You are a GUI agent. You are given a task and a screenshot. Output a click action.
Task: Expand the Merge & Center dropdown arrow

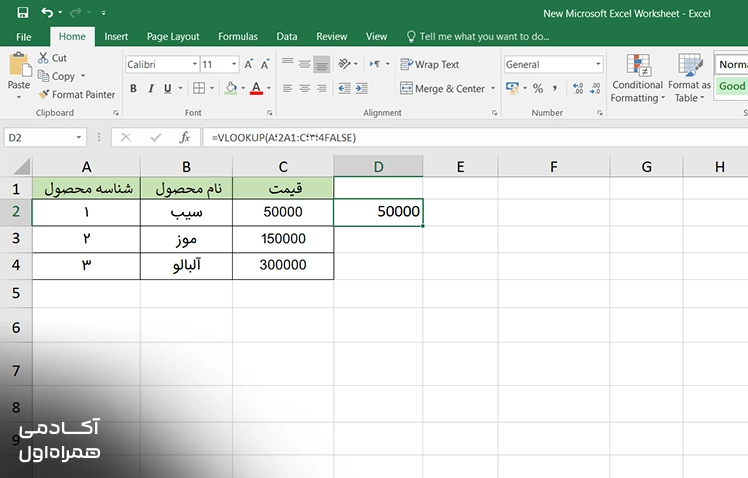pos(493,89)
